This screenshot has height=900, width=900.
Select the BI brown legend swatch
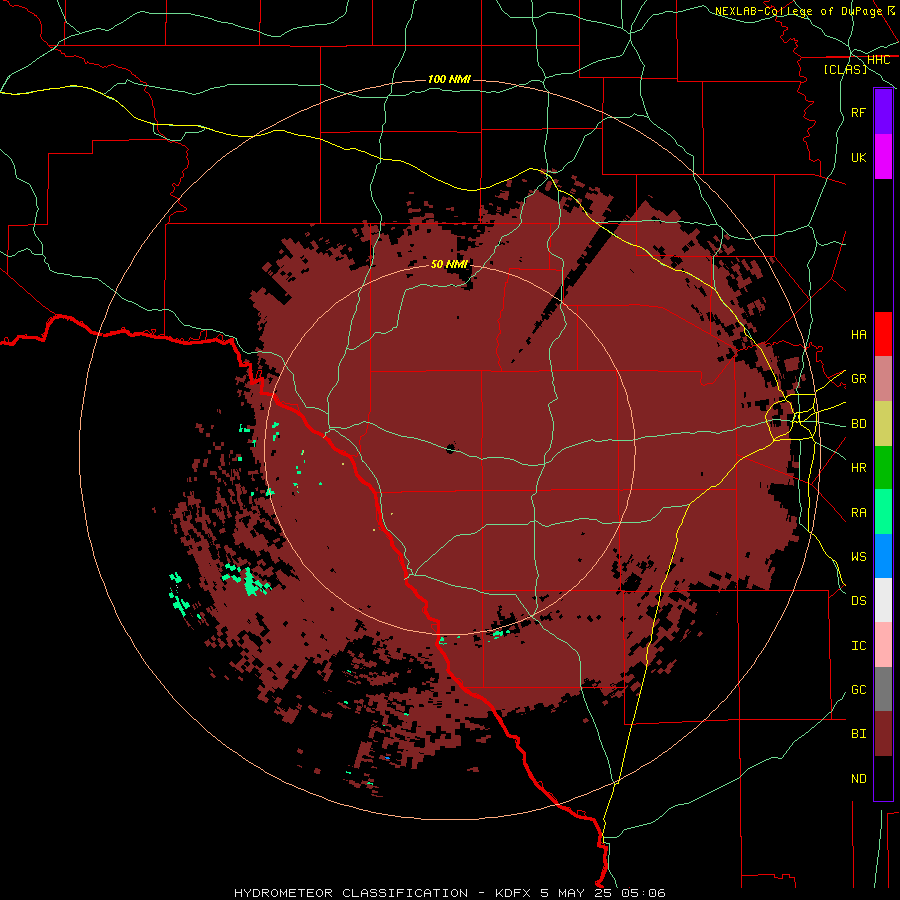pyautogui.click(x=883, y=734)
